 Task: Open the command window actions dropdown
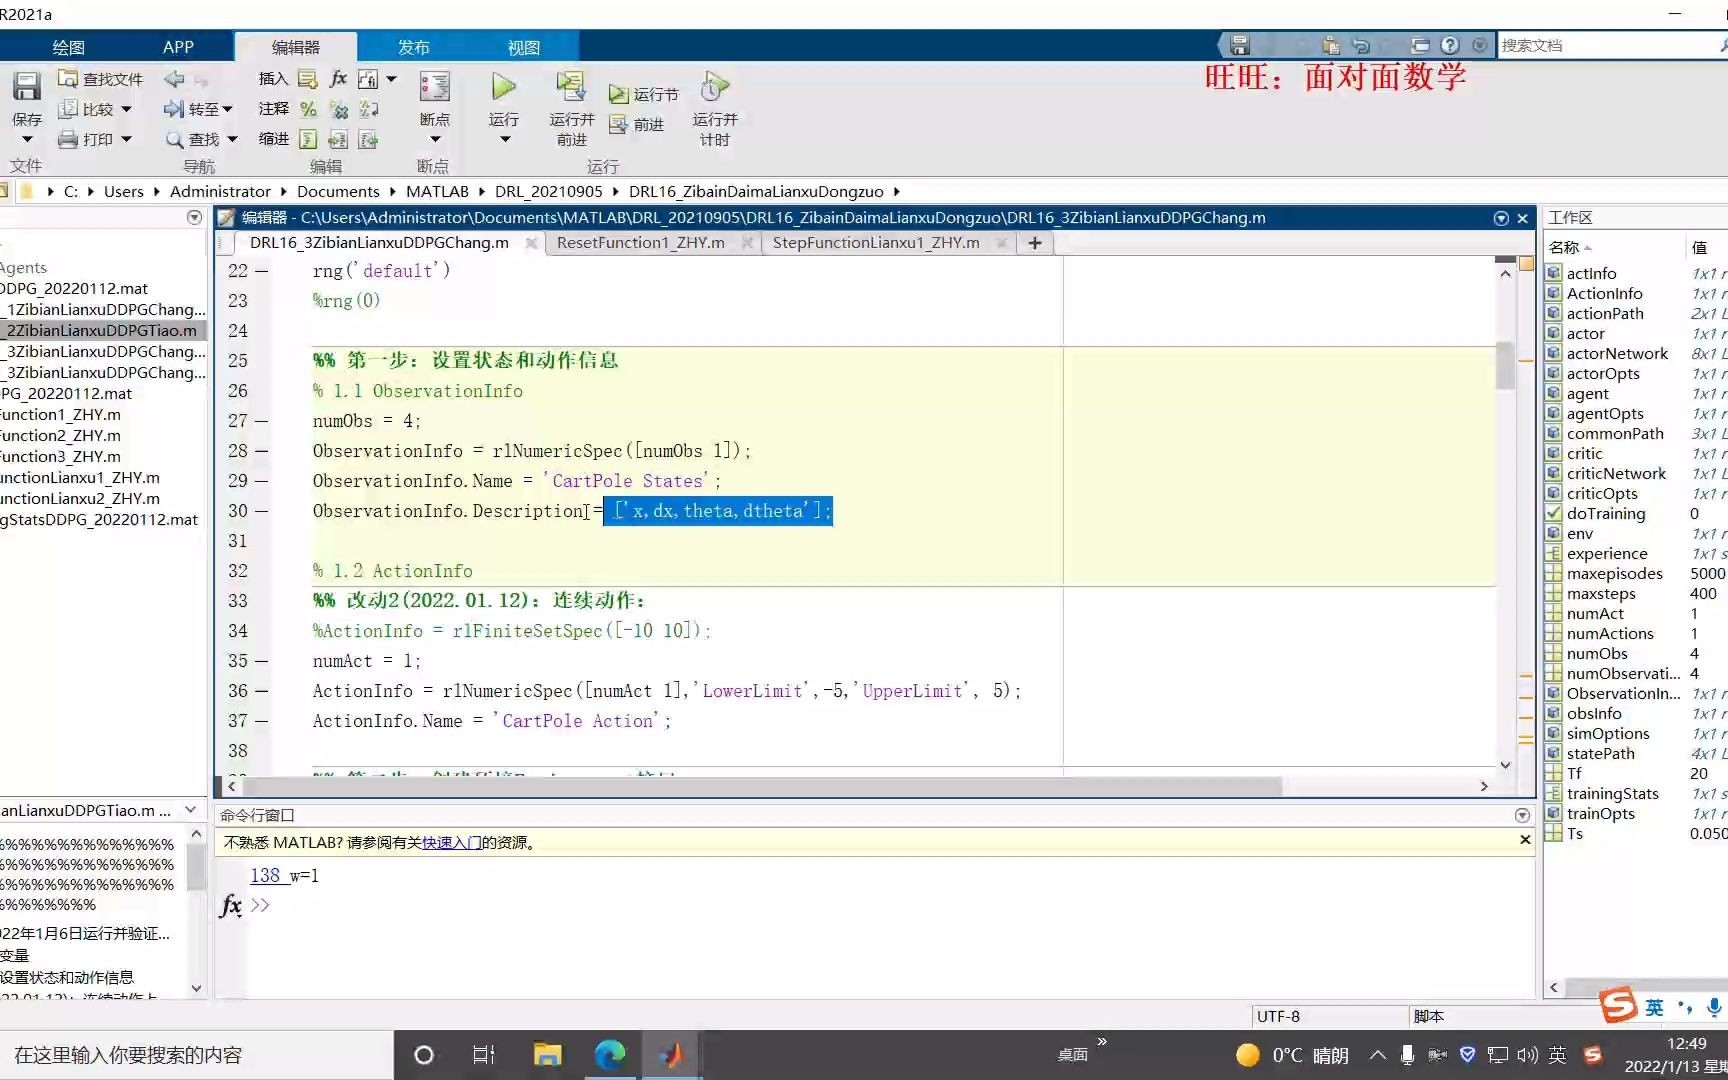(x=1522, y=815)
